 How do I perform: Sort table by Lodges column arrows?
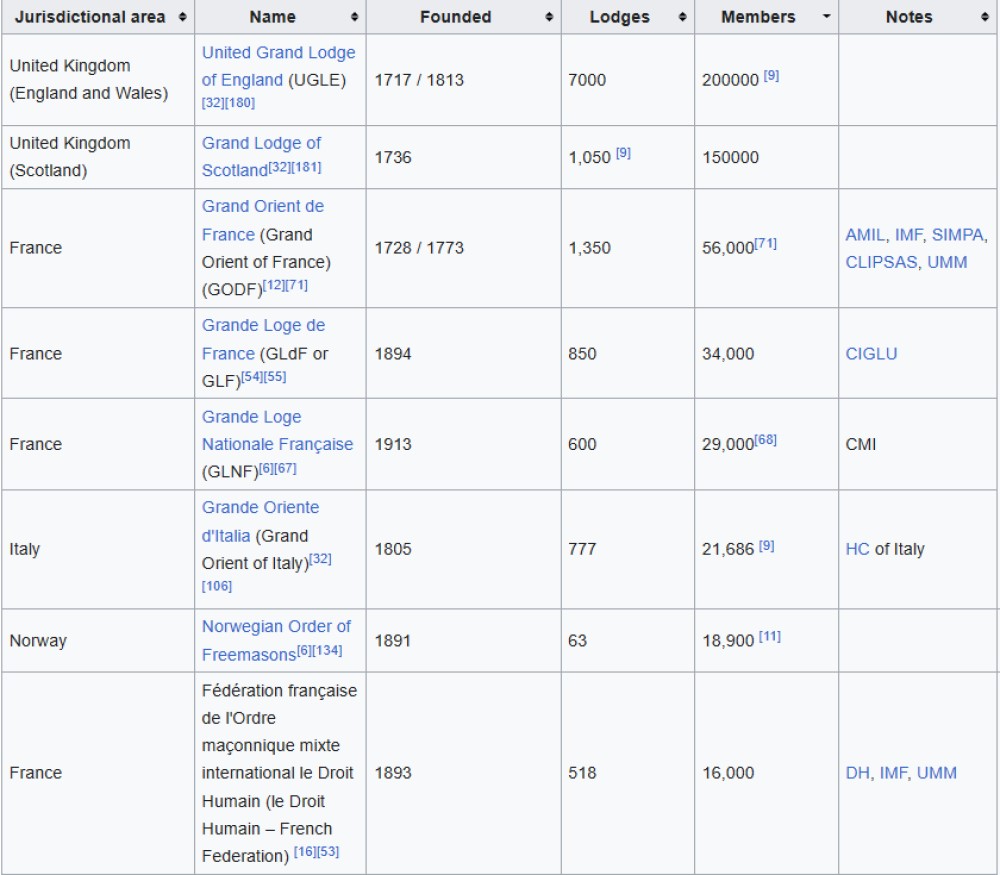point(682,17)
